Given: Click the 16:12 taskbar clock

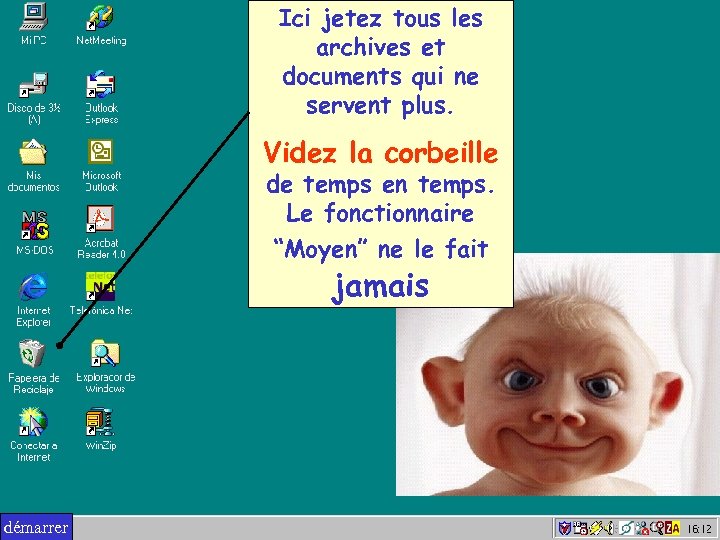Looking at the screenshot, I should [699, 529].
